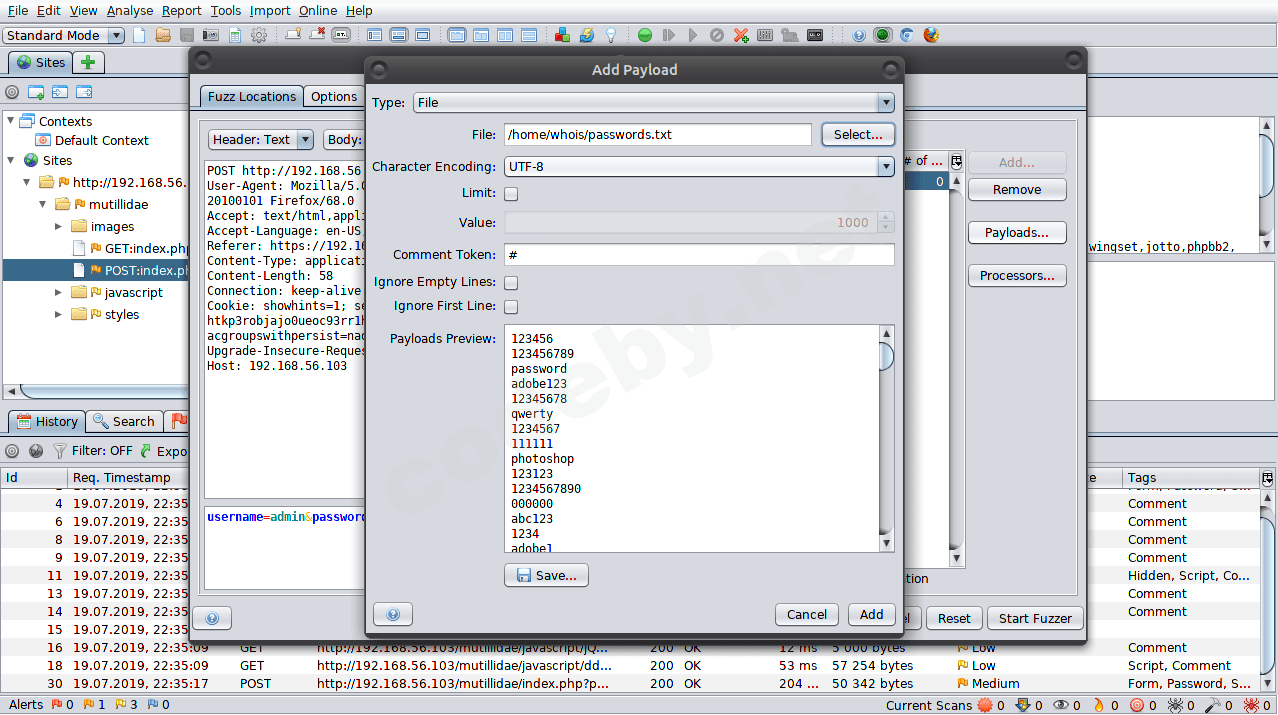1278x715 pixels.
Task: Open the Analyse menu
Action: [130, 10]
